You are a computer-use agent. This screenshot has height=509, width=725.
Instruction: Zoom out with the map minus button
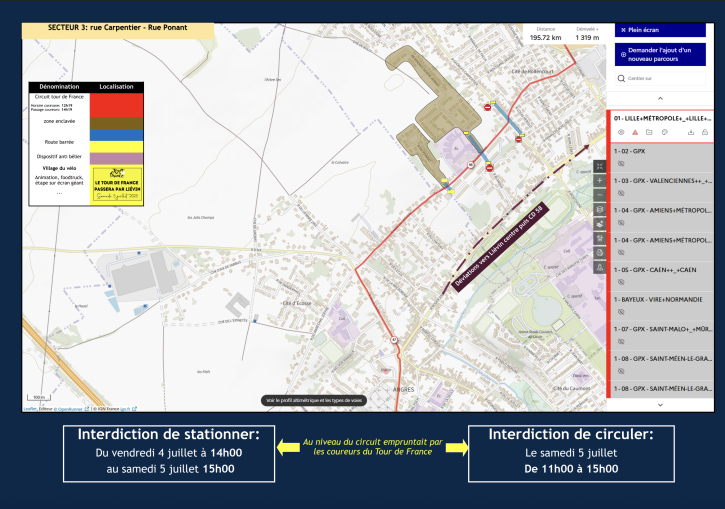(x=600, y=195)
